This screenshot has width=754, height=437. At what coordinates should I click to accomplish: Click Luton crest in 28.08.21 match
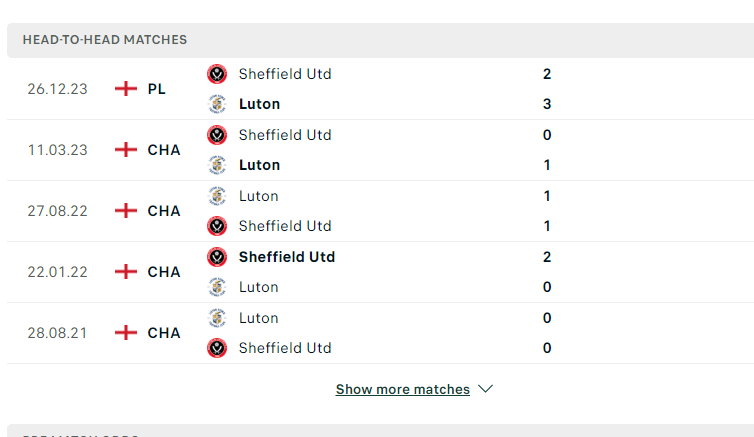click(217, 318)
